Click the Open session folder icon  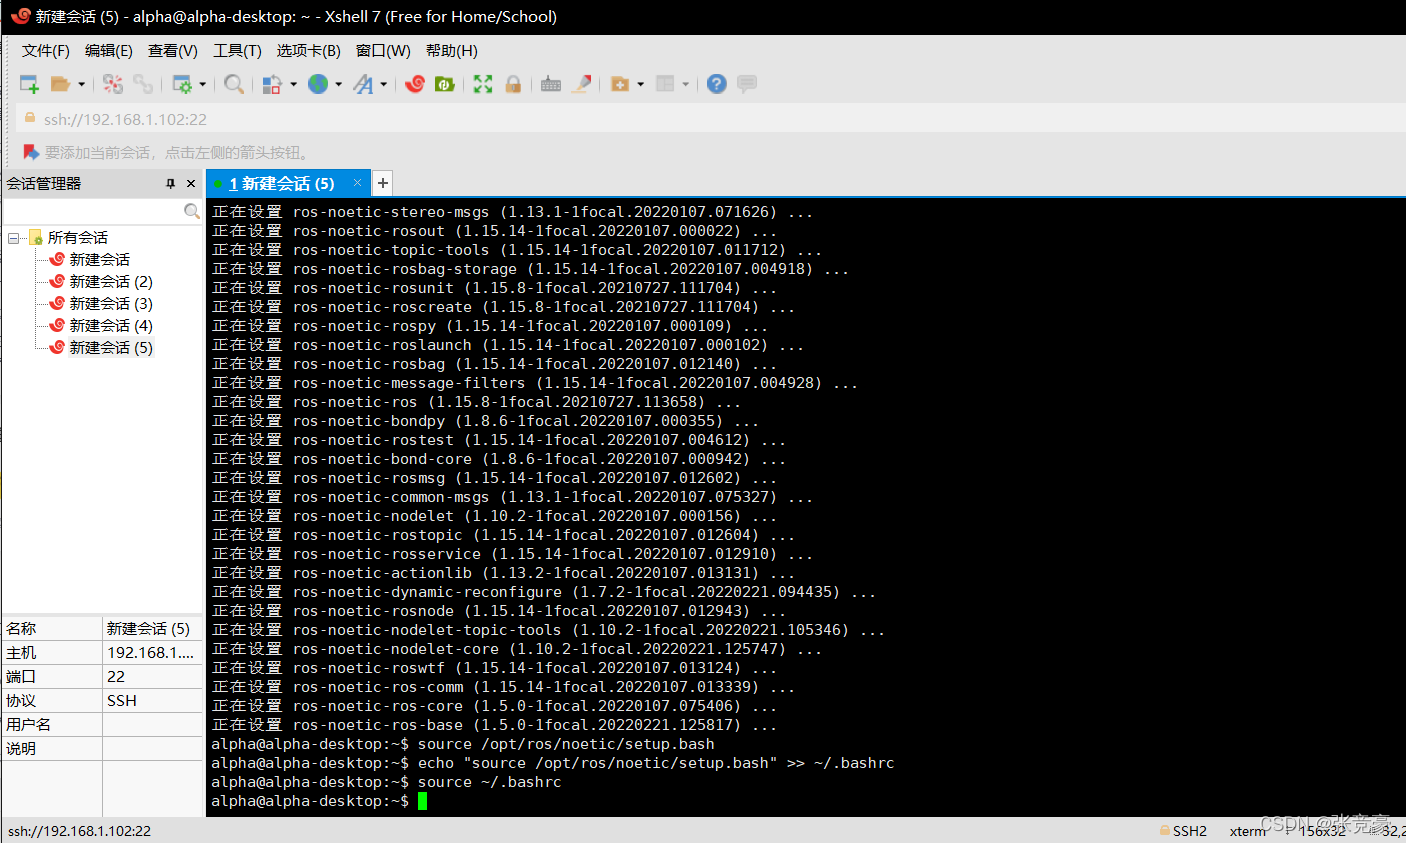pos(60,84)
